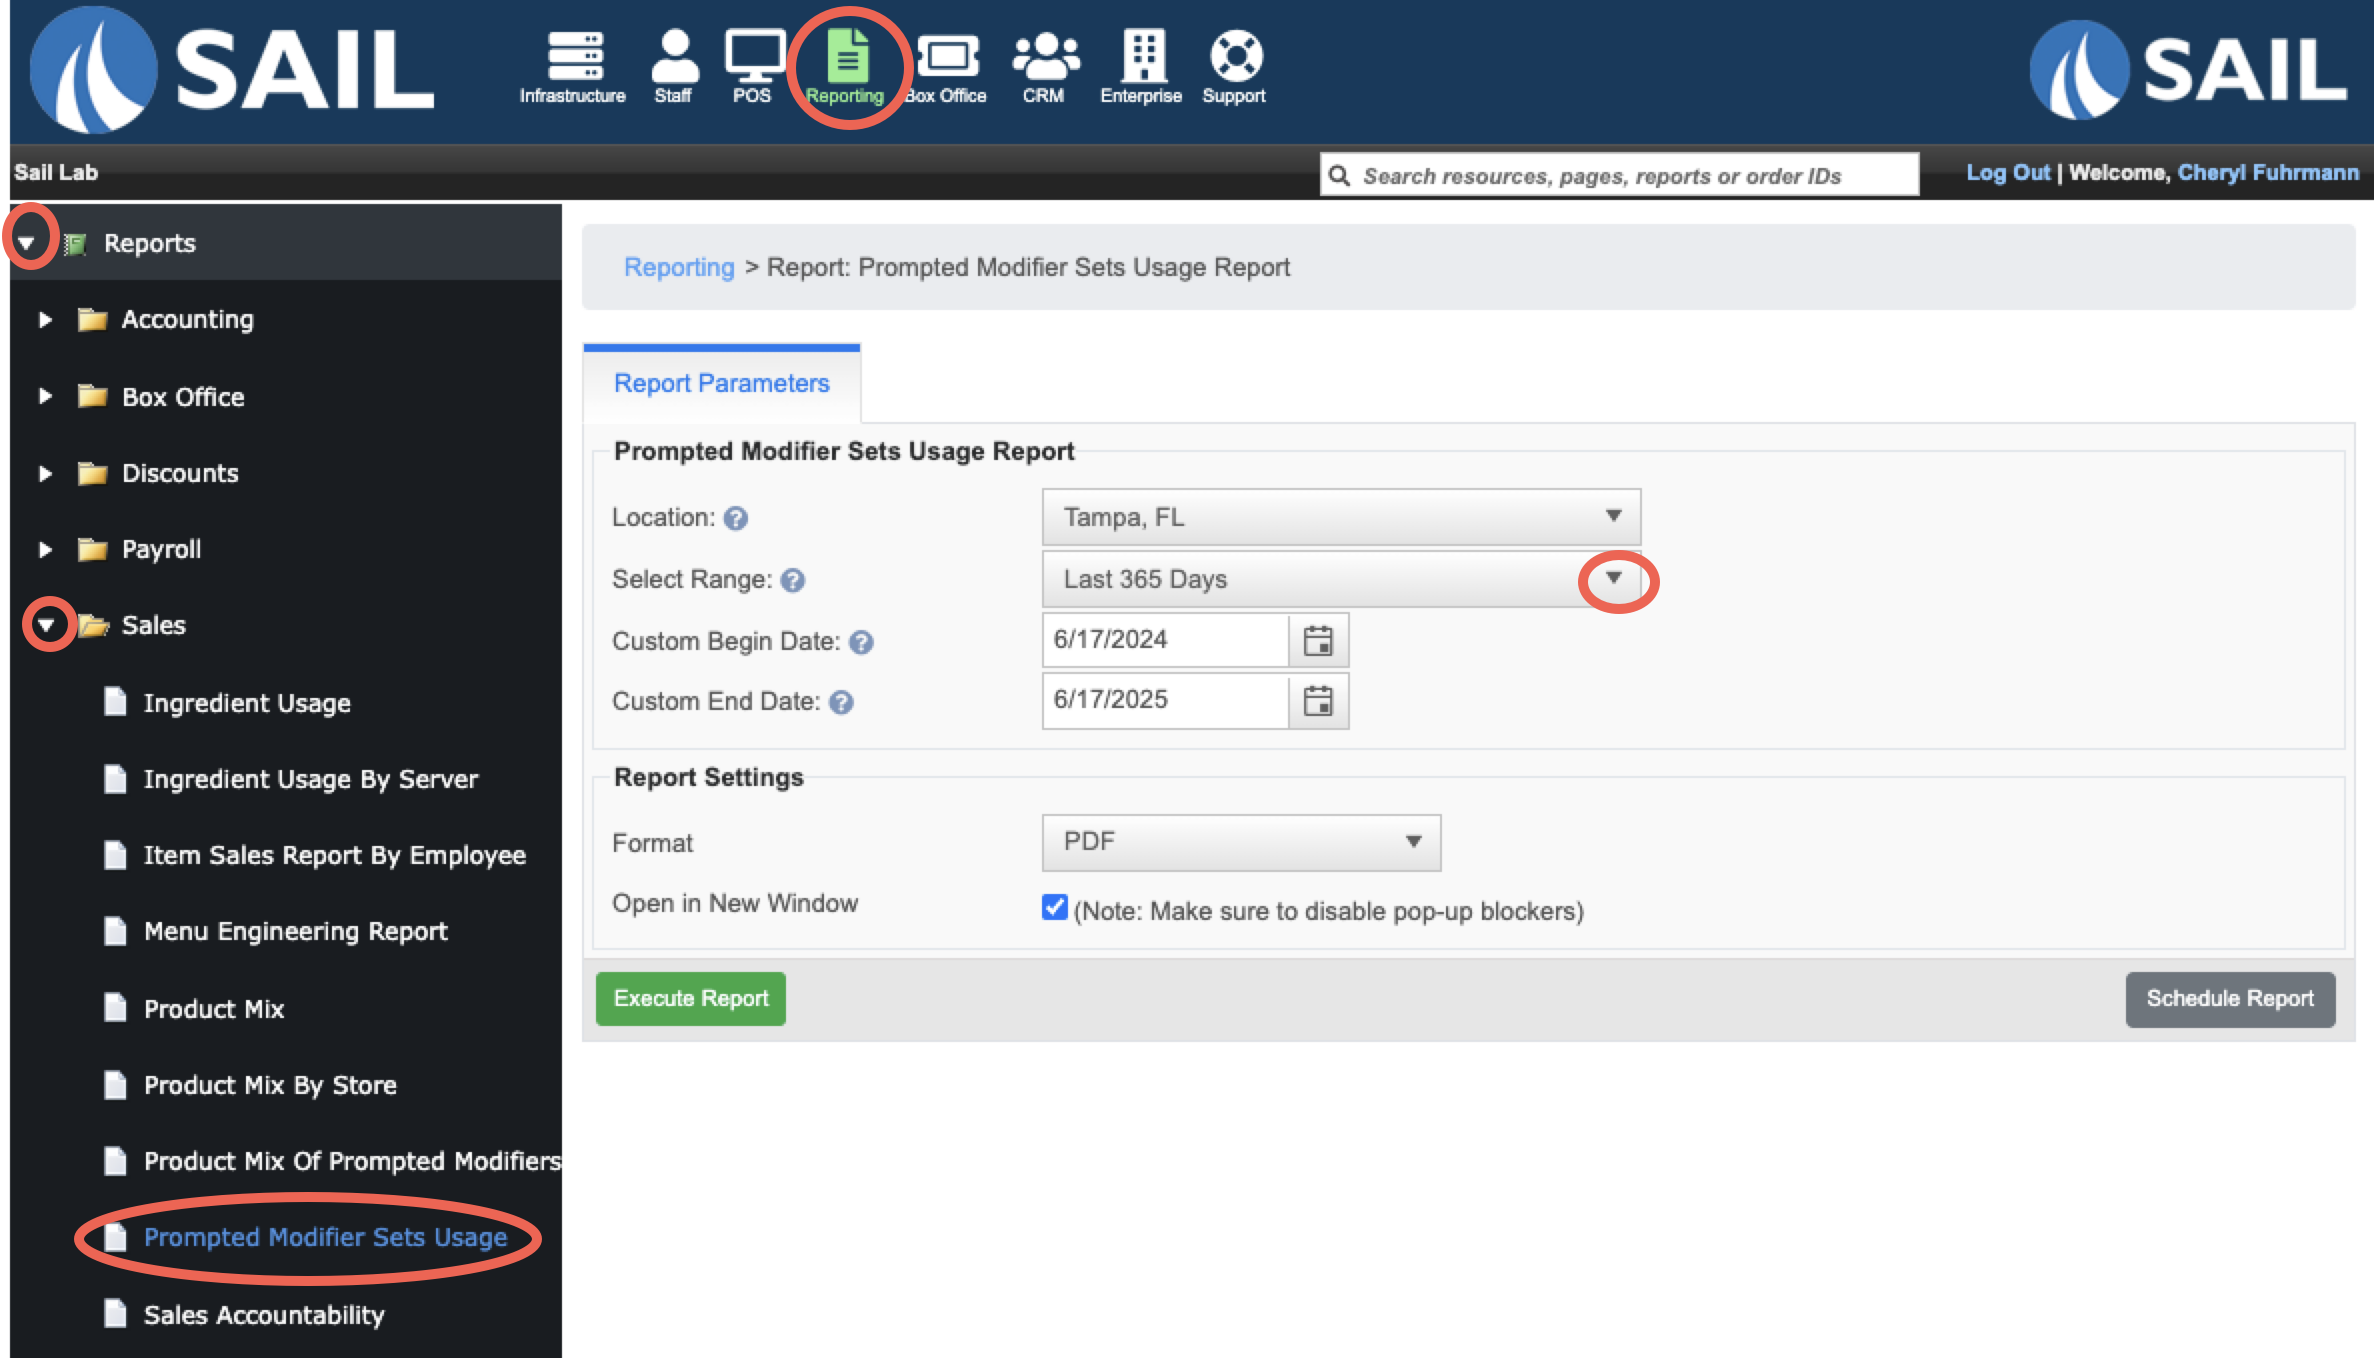Open the Product Mix report

point(214,1009)
